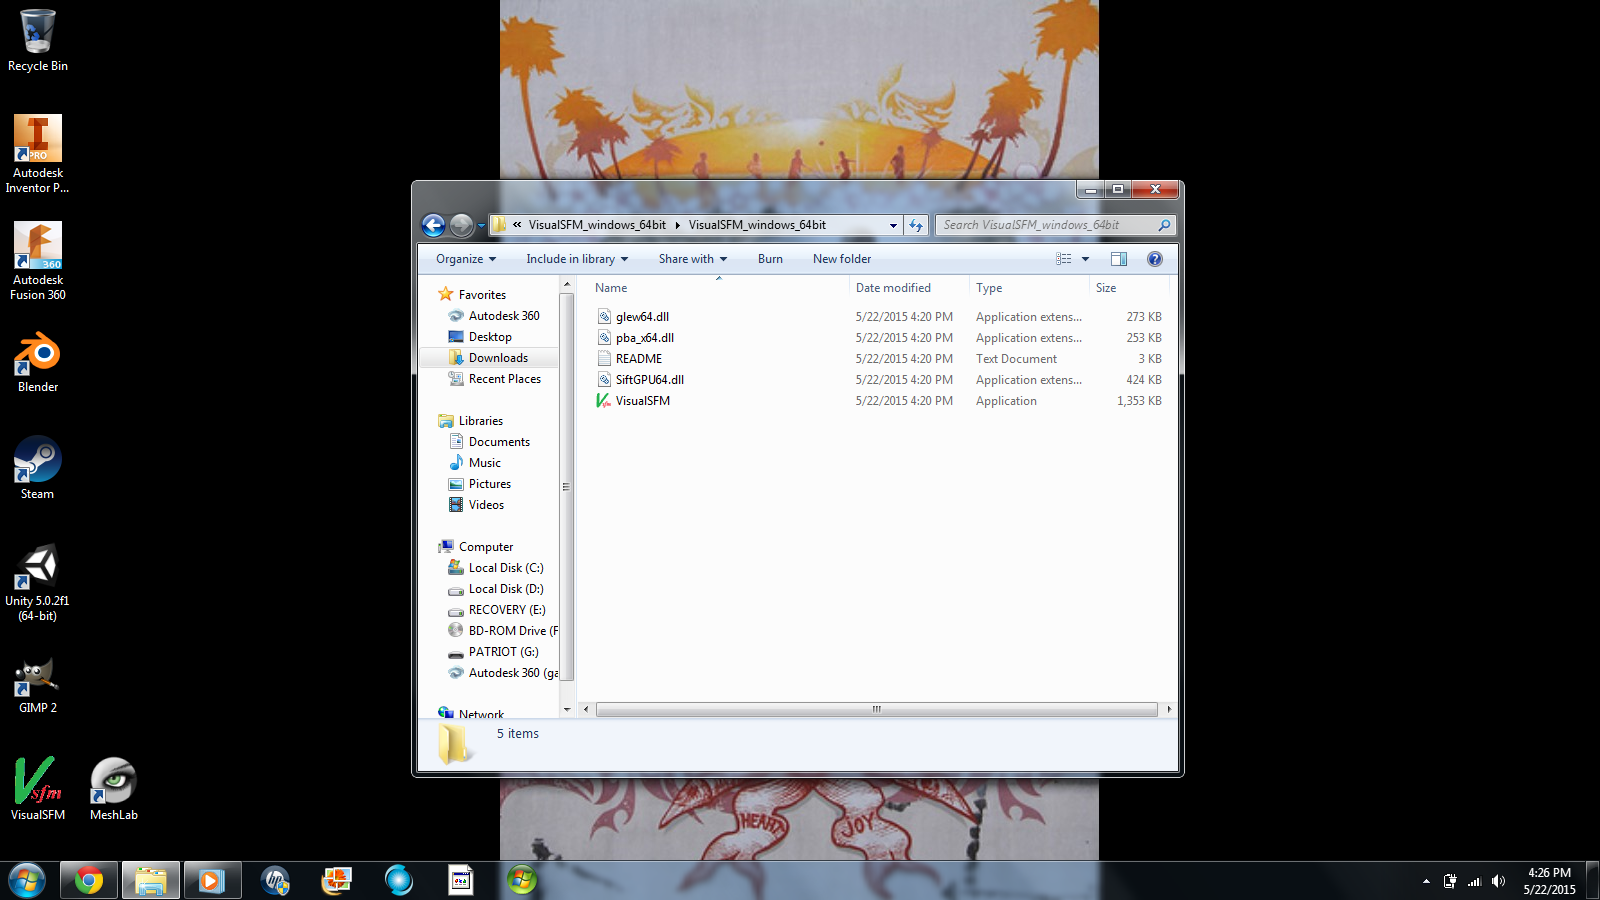Screen dimensions: 1600x900
Task: Click the horizontal scrollbar thumb in file list
Action: pyautogui.click(x=876, y=709)
